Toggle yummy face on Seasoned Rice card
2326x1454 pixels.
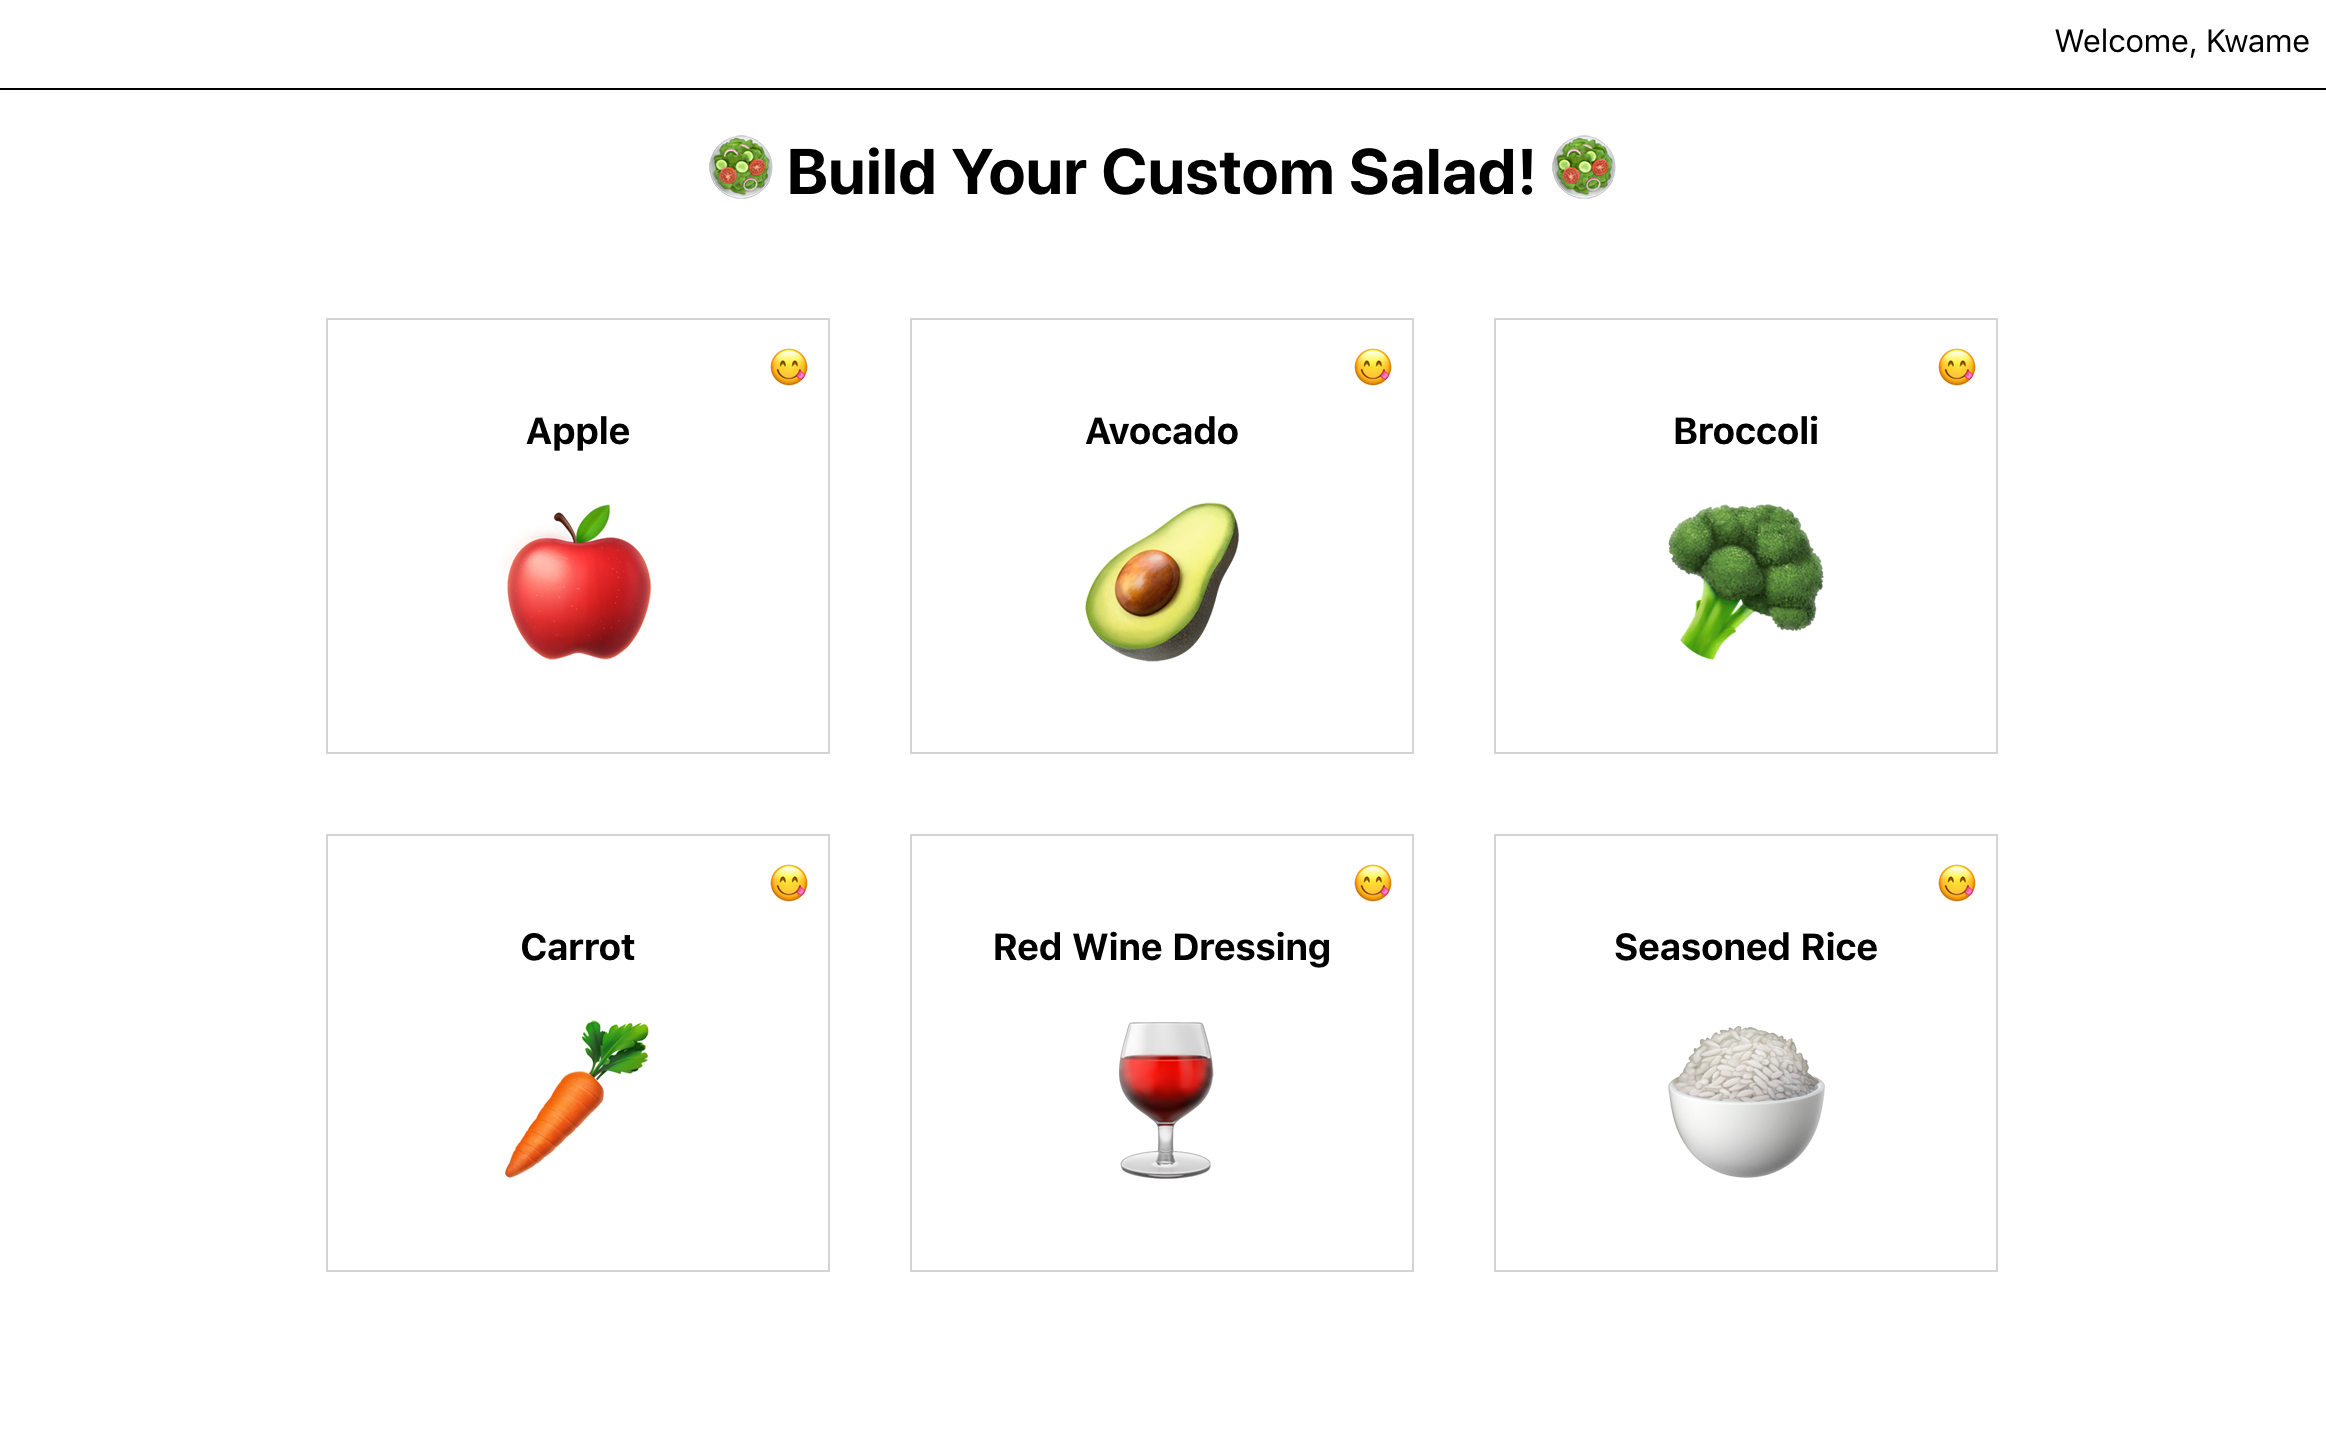(x=1957, y=883)
